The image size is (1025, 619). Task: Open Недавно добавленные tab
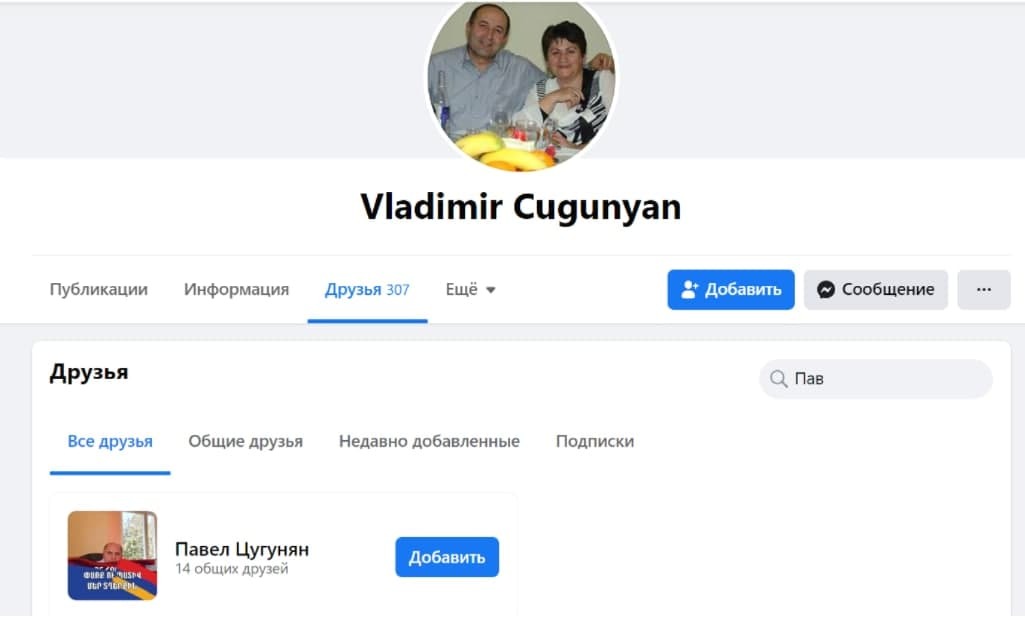point(429,442)
